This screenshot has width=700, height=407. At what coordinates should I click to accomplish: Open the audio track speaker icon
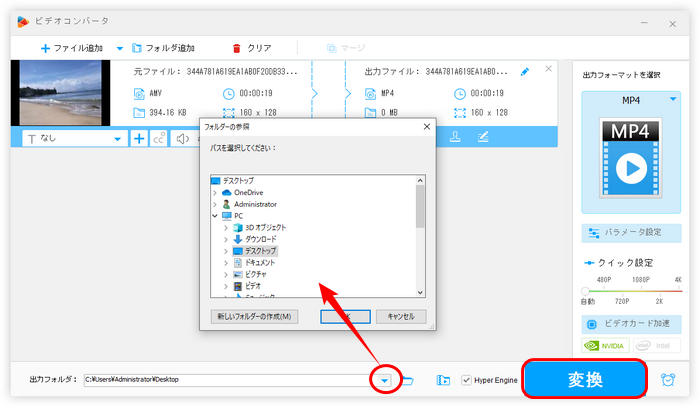tap(182, 139)
